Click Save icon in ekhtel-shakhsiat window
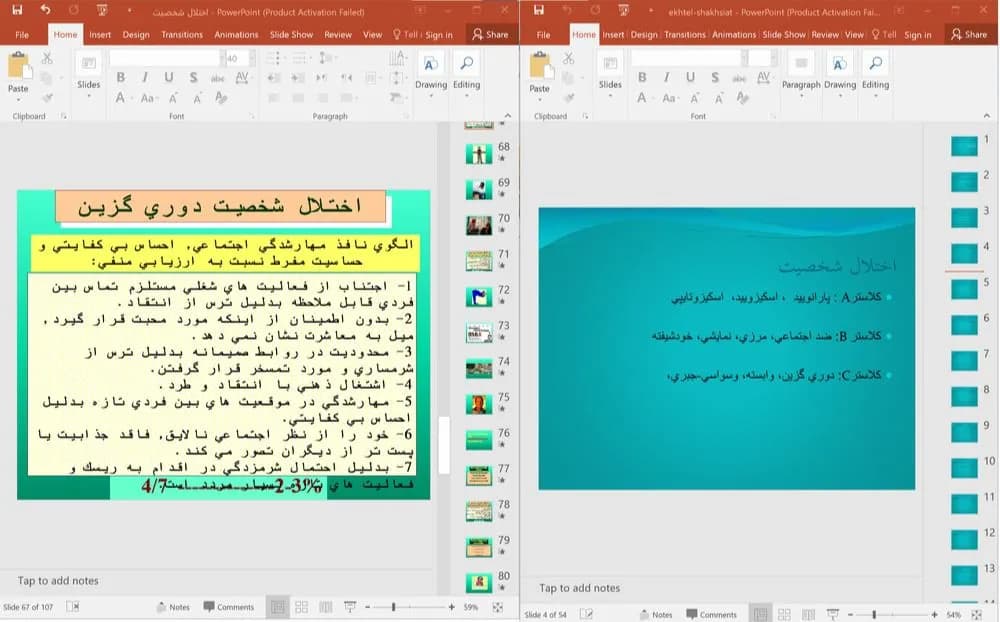 (x=539, y=10)
